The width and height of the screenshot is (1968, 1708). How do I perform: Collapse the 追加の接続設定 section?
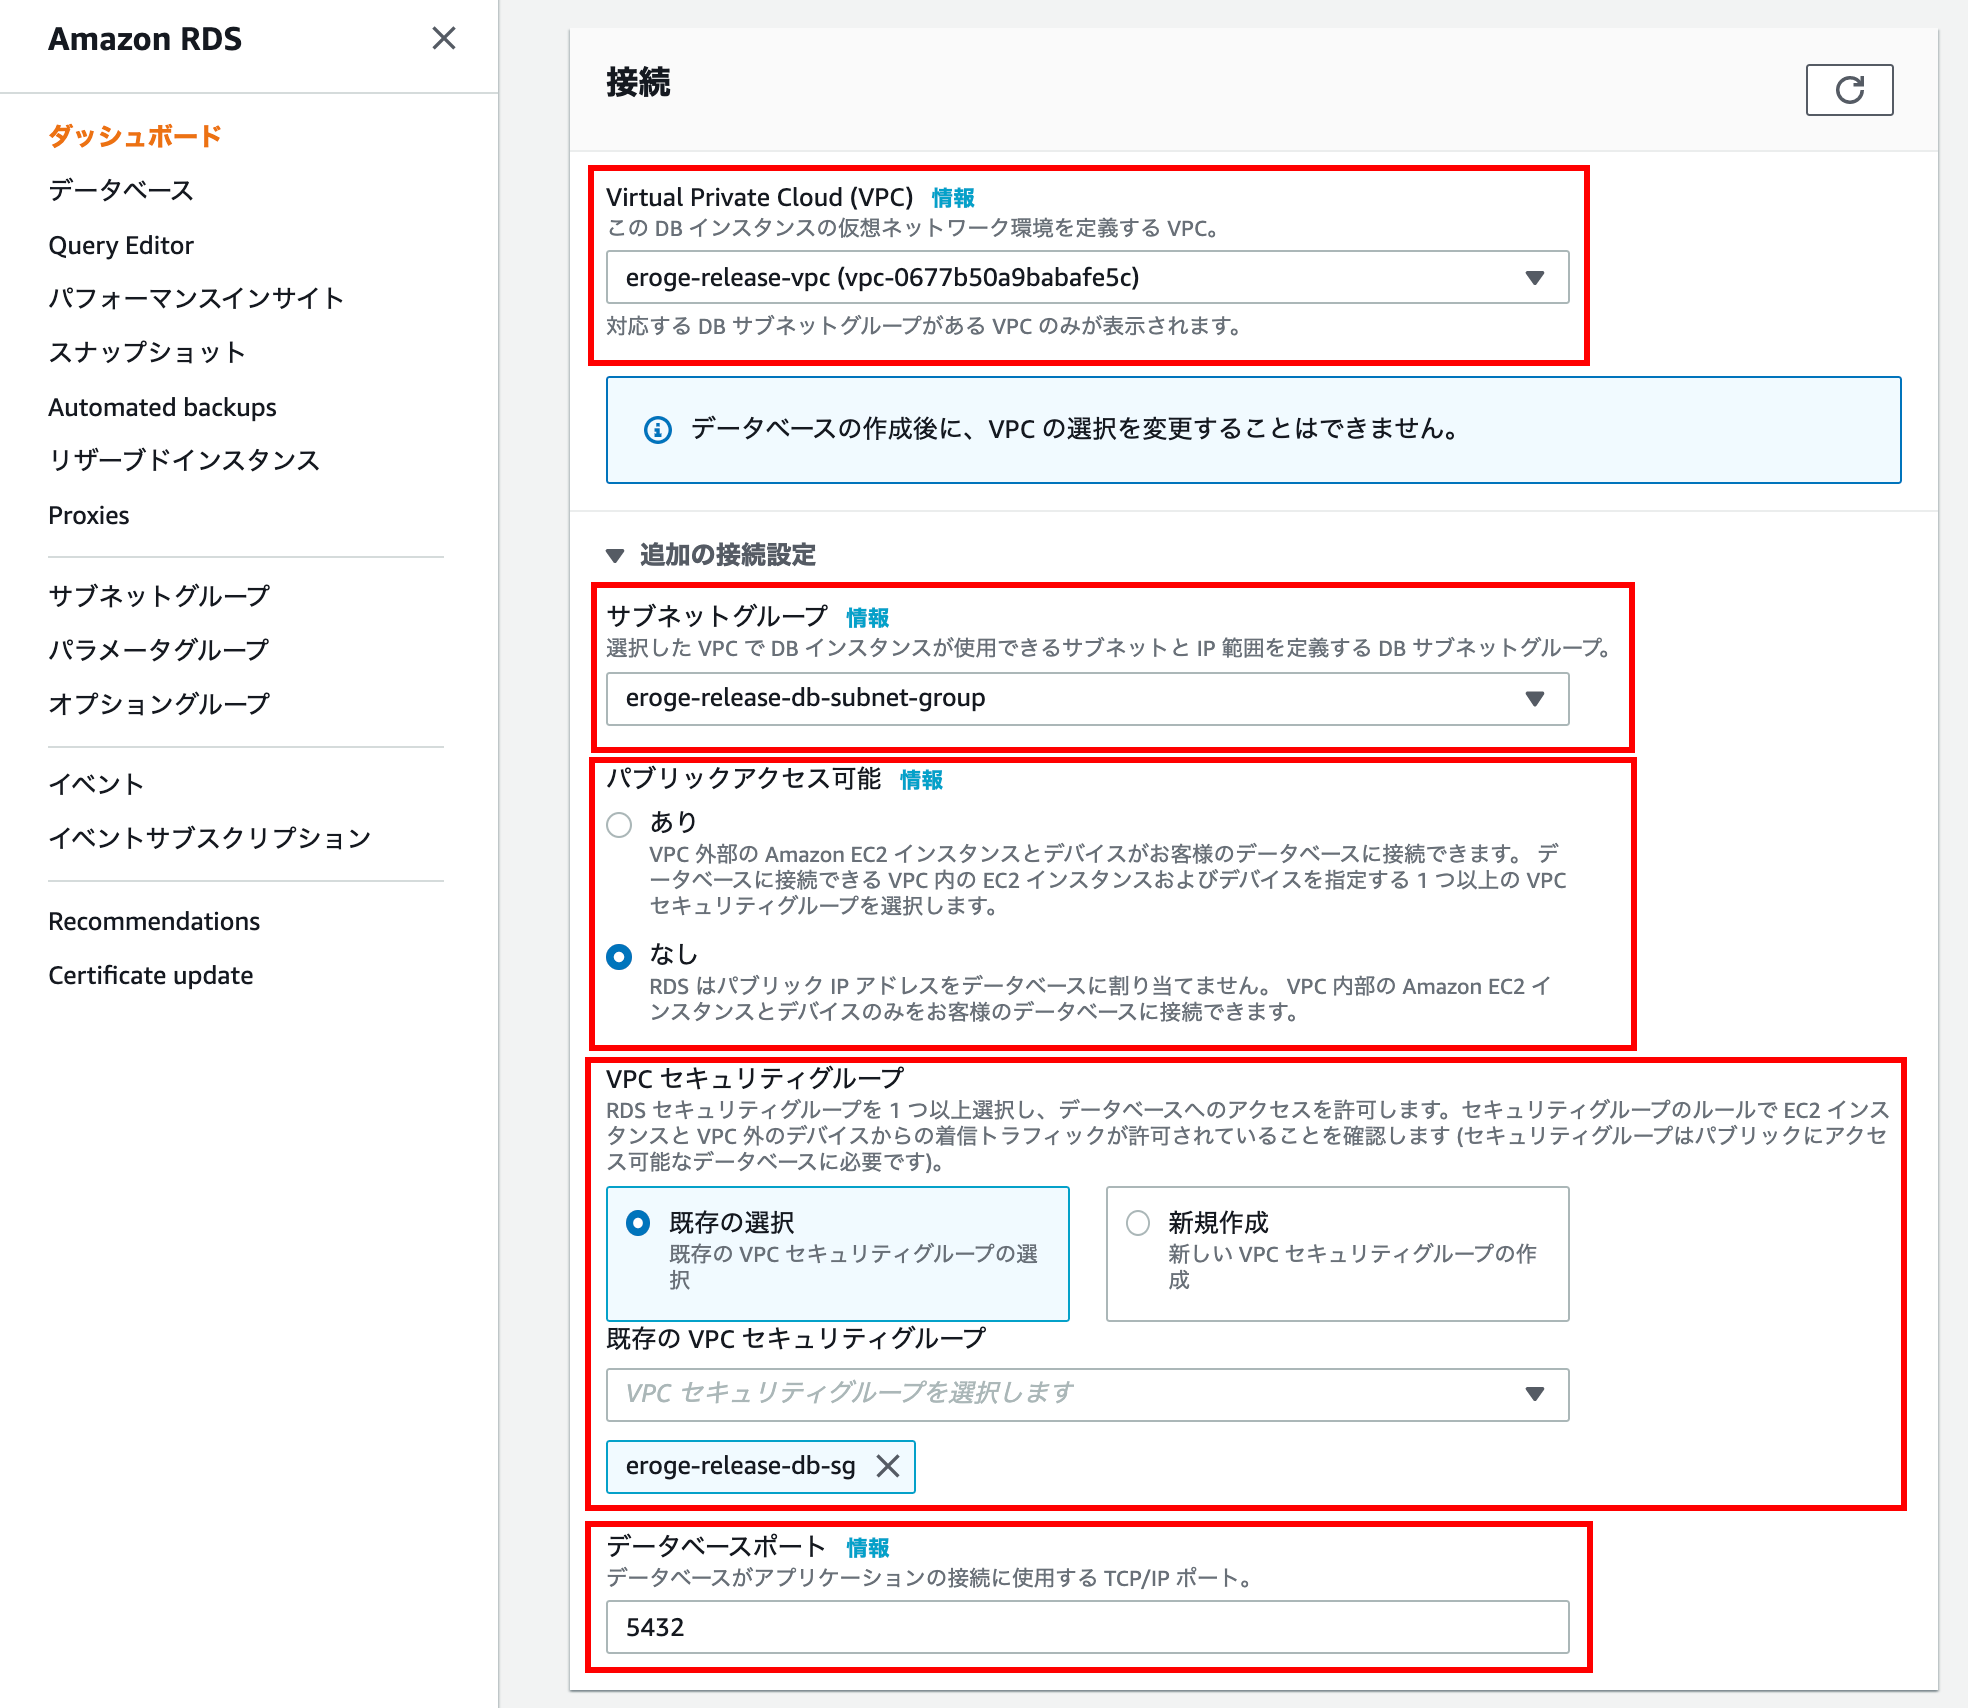pyautogui.click(x=615, y=555)
